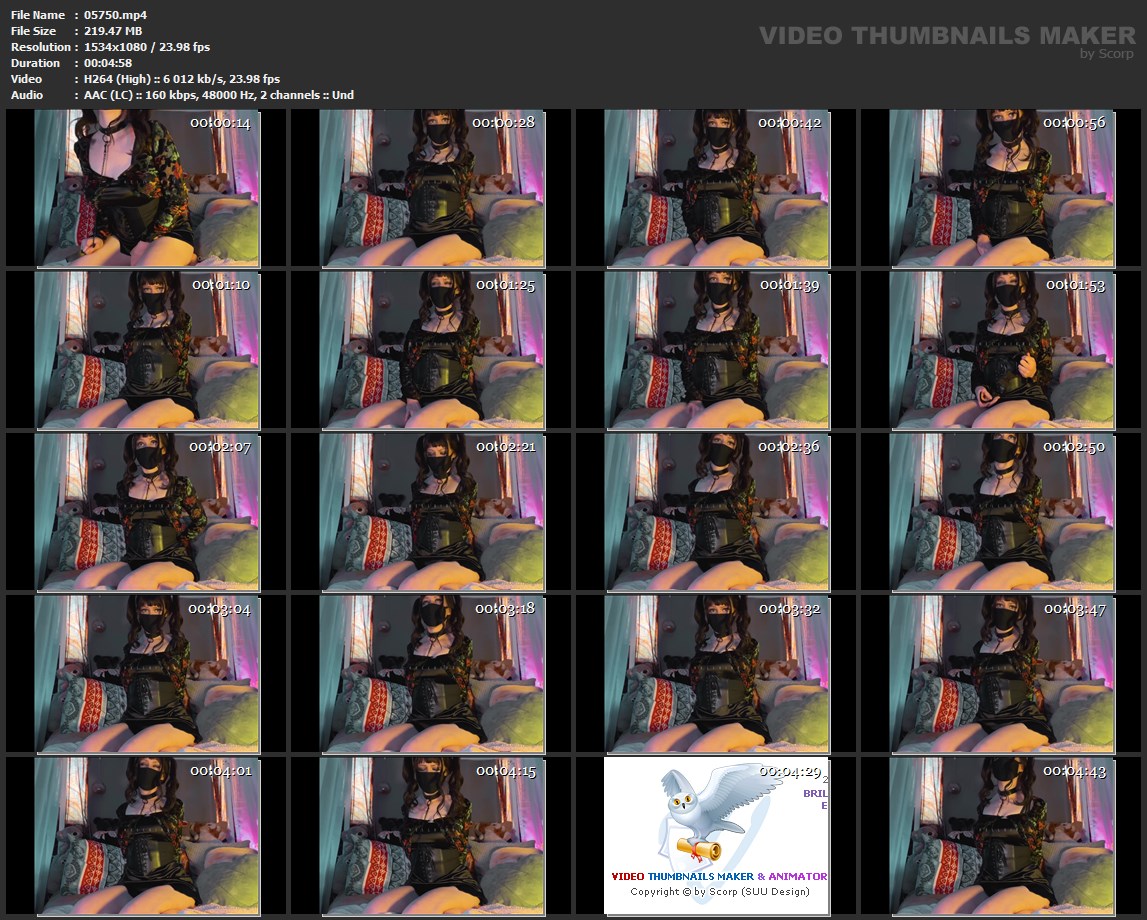Select the frame timestamped 00:01:25

432,350
